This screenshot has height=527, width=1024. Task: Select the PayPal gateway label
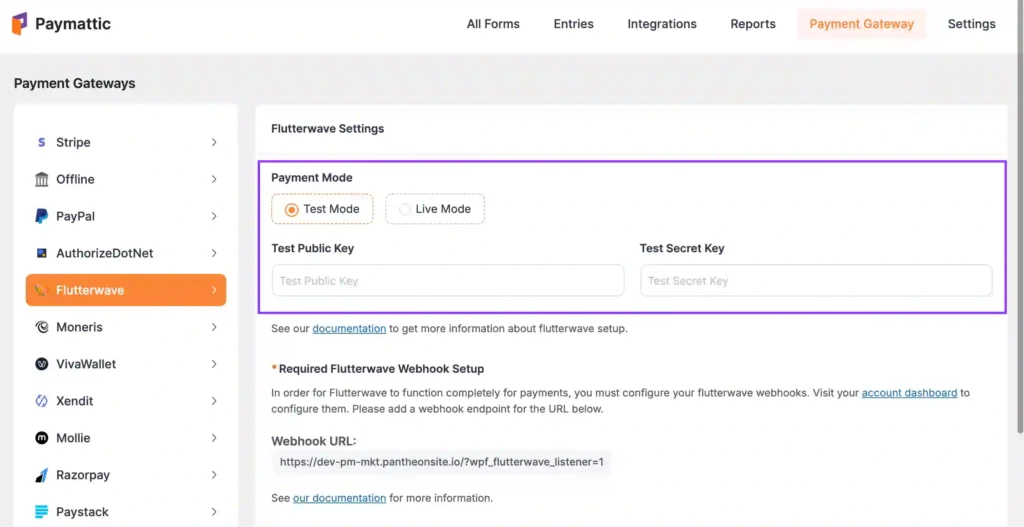(x=76, y=216)
